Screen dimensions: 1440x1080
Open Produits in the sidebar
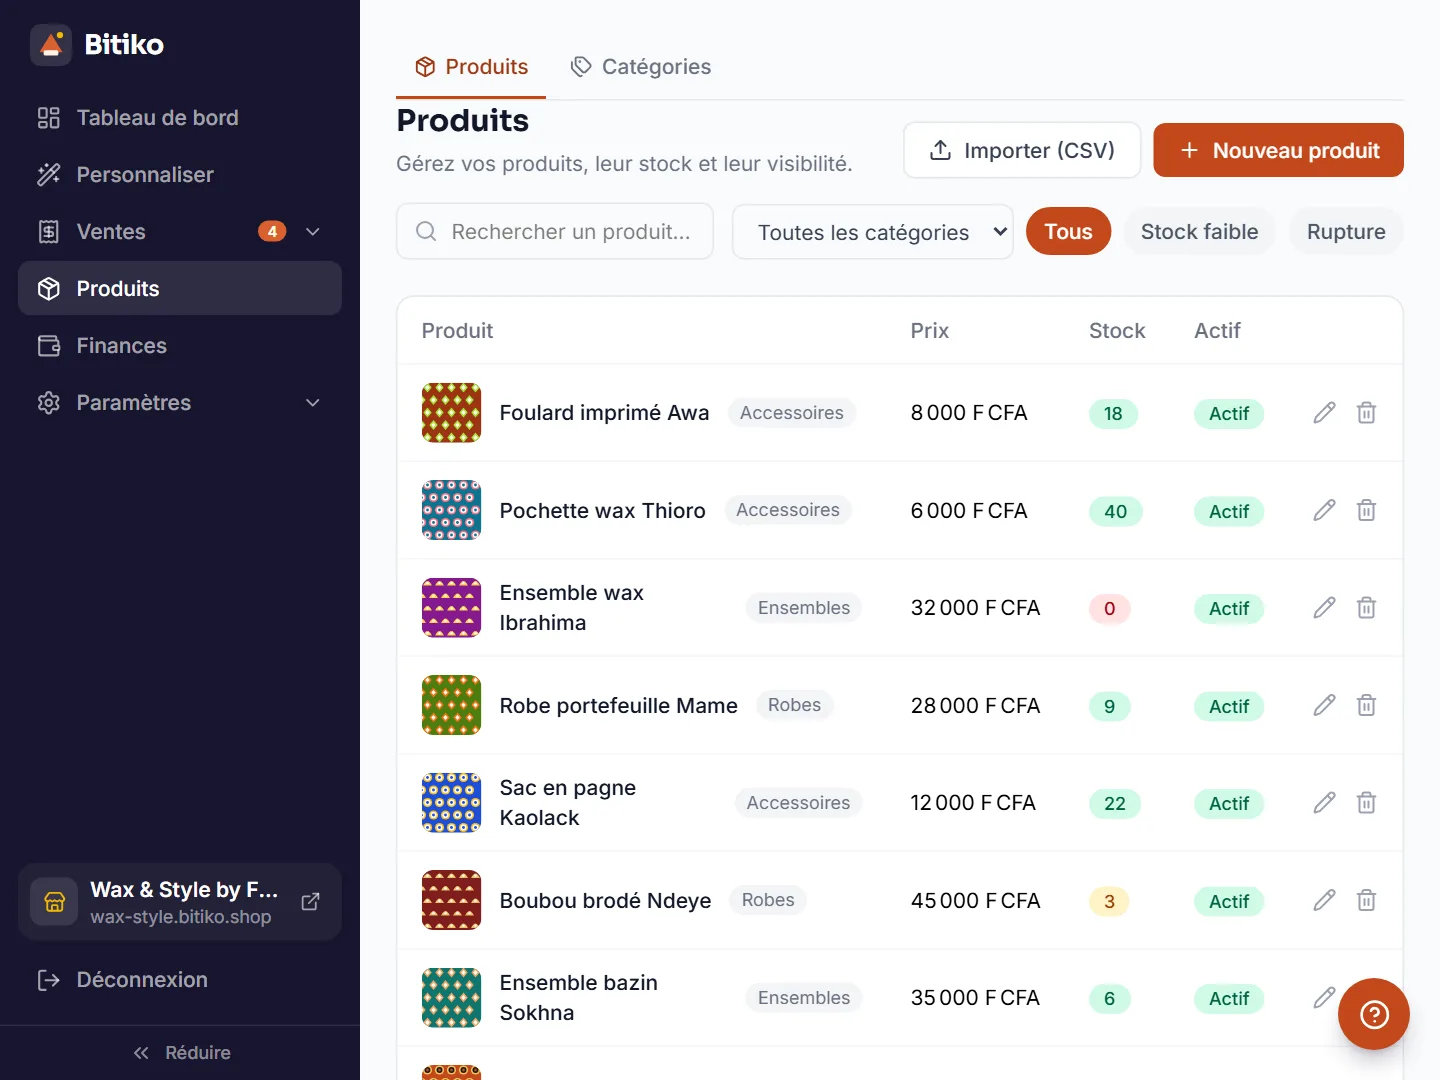click(180, 289)
